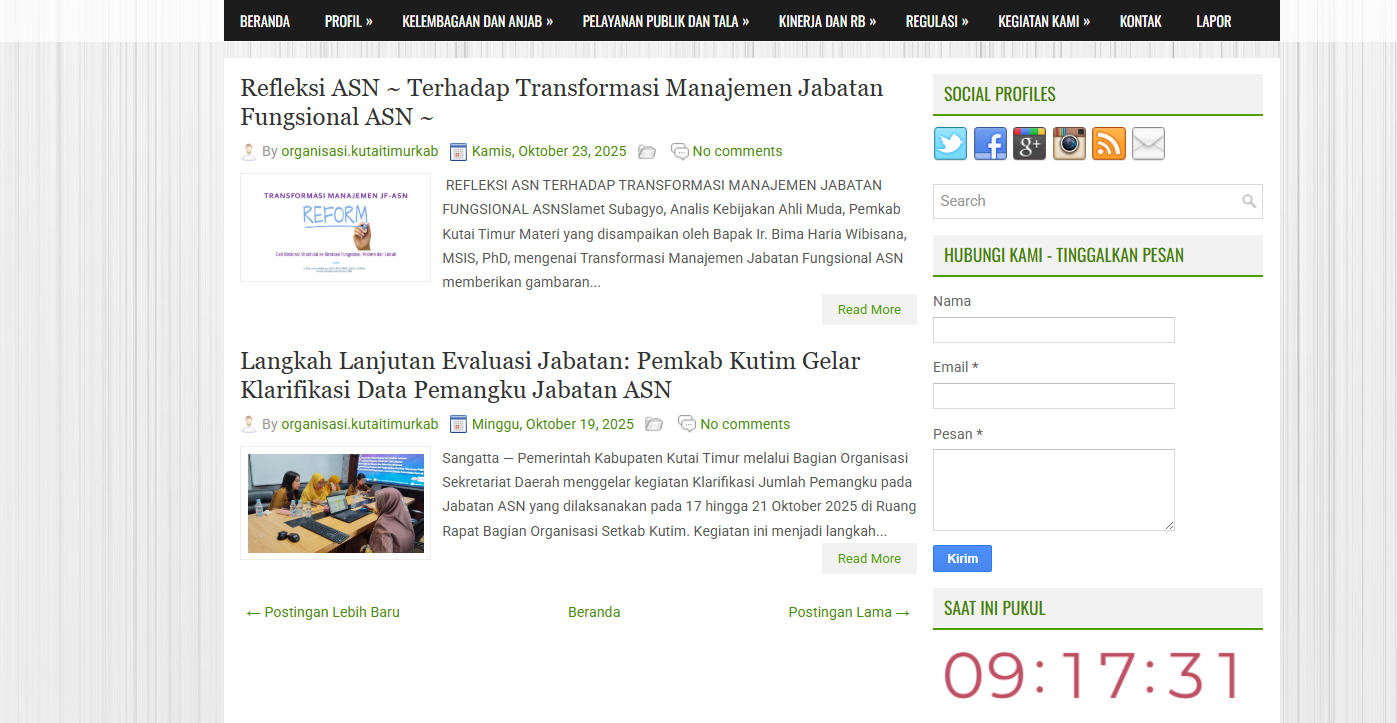Open Kinerja dan RB menu
Screen dimensions: 1397x723
click(x=827, y=21)
